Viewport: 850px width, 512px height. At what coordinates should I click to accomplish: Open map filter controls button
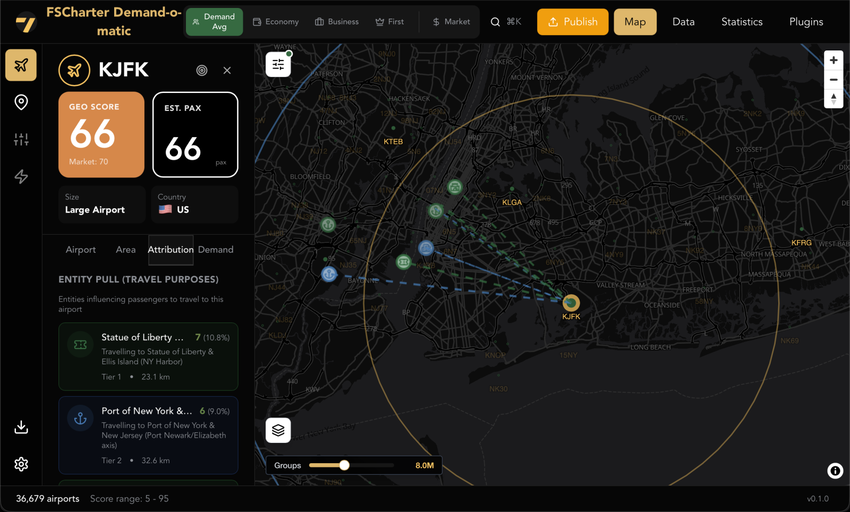click(x=278, y=64)
